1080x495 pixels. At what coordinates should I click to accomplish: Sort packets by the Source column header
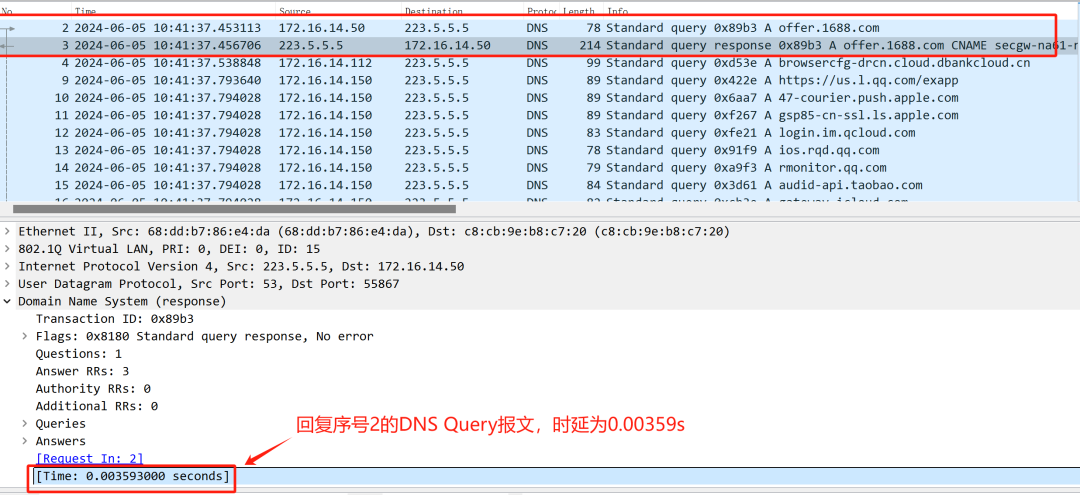pos(295,11)
